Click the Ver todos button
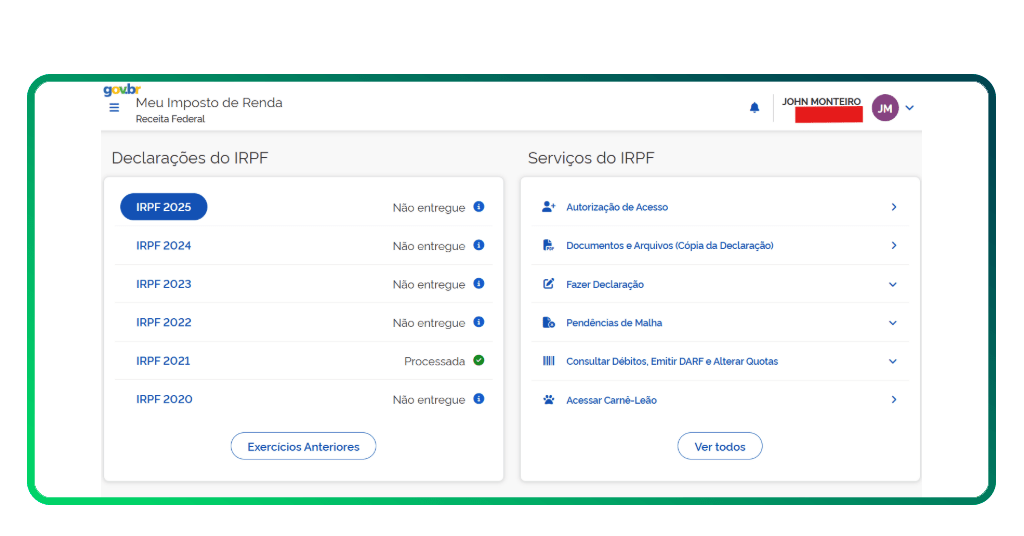The height and width of the screenshot is (536, 1024). [720, 447]
